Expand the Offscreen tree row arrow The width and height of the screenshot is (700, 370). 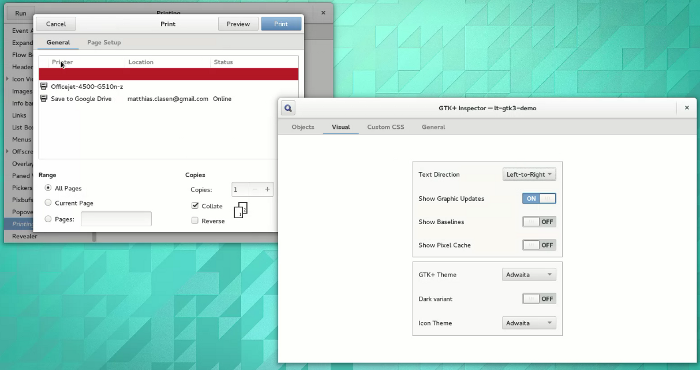click(x=7, y=151)
